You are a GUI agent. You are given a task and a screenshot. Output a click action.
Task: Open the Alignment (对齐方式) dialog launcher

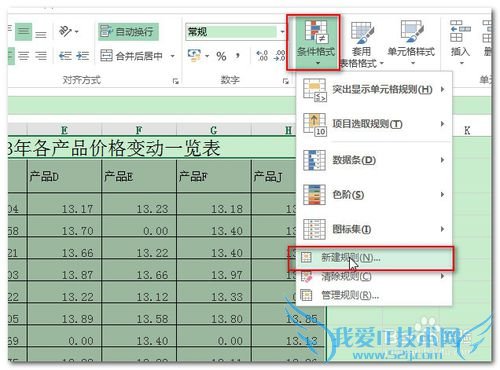point(176,81)
